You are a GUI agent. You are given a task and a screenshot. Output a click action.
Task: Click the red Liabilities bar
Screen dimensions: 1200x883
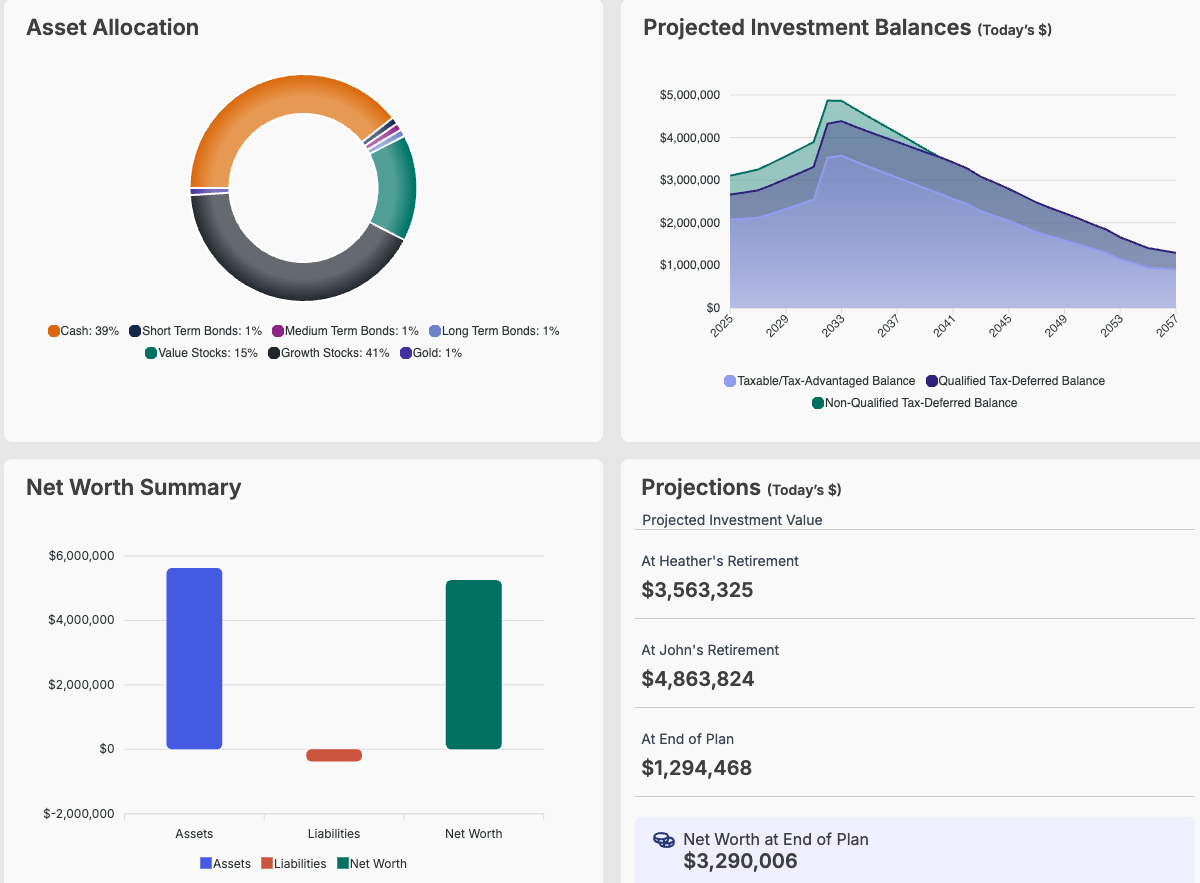(334, 755)
